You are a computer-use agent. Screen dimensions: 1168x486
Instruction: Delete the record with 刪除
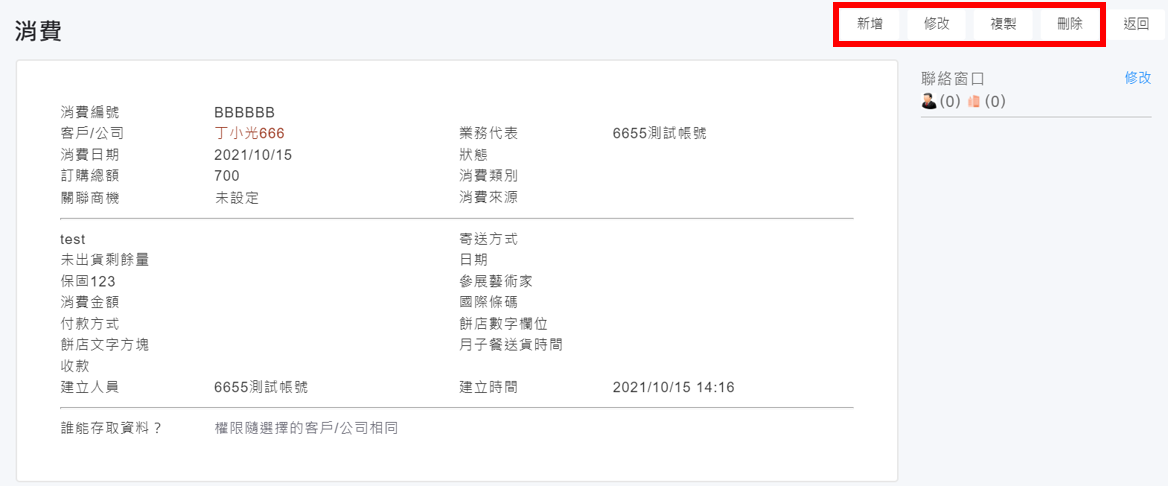coord(1069,24)
